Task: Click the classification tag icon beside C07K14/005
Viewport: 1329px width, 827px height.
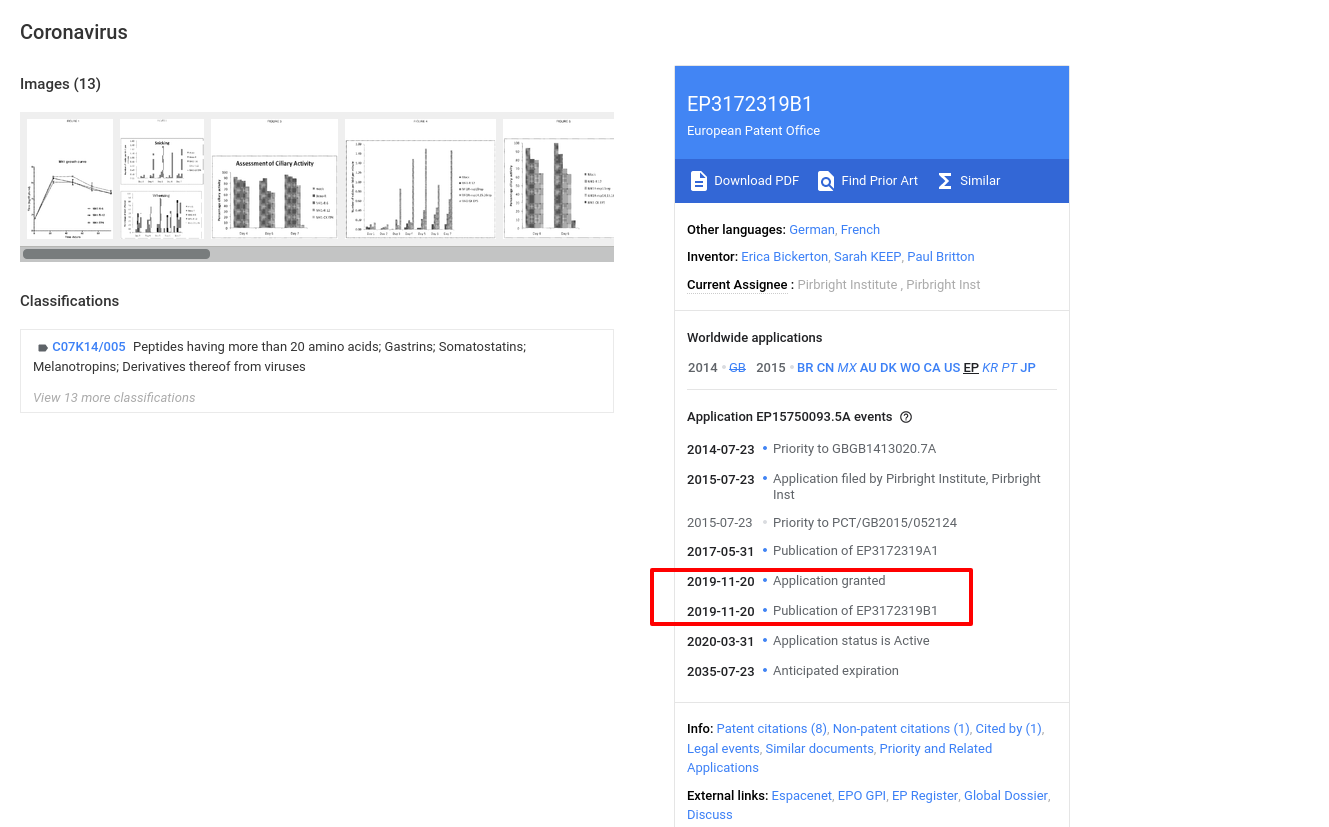Action: [43, 347]
